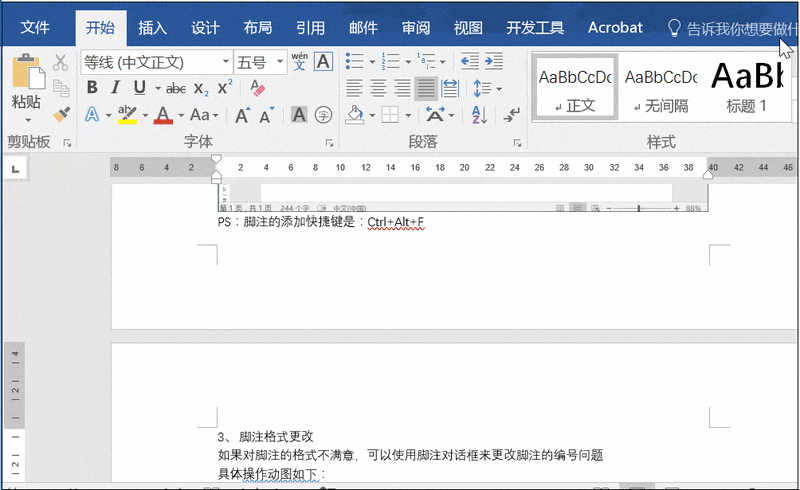Image resolution: width=800 pixels, height=490 pixels.
Task: Open underline style dropdown arrow
Action: pyautogui.click(x=158, y=89)
